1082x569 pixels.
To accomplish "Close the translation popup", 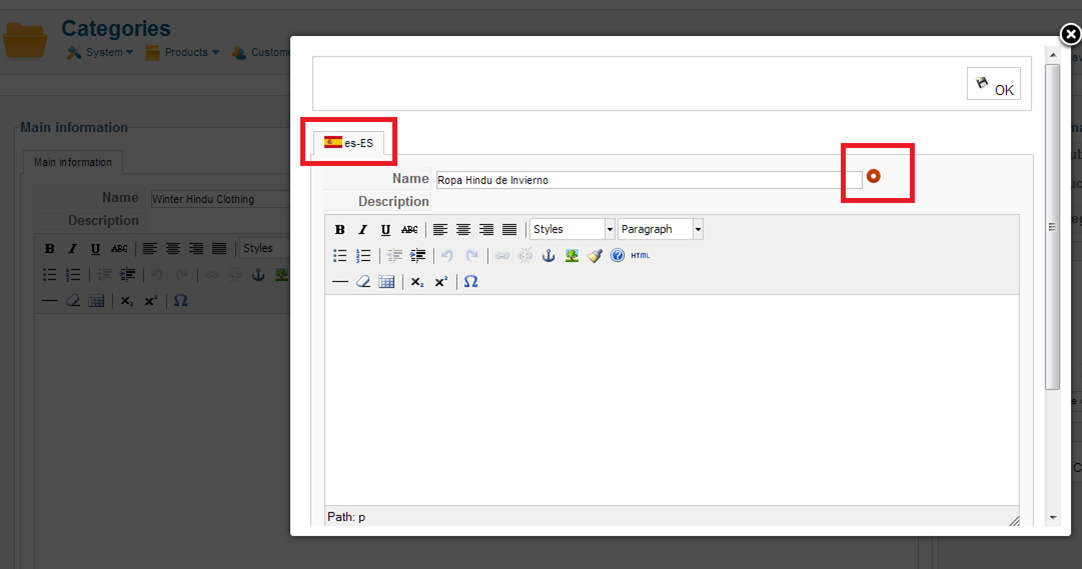I will tap(1070, 34).
